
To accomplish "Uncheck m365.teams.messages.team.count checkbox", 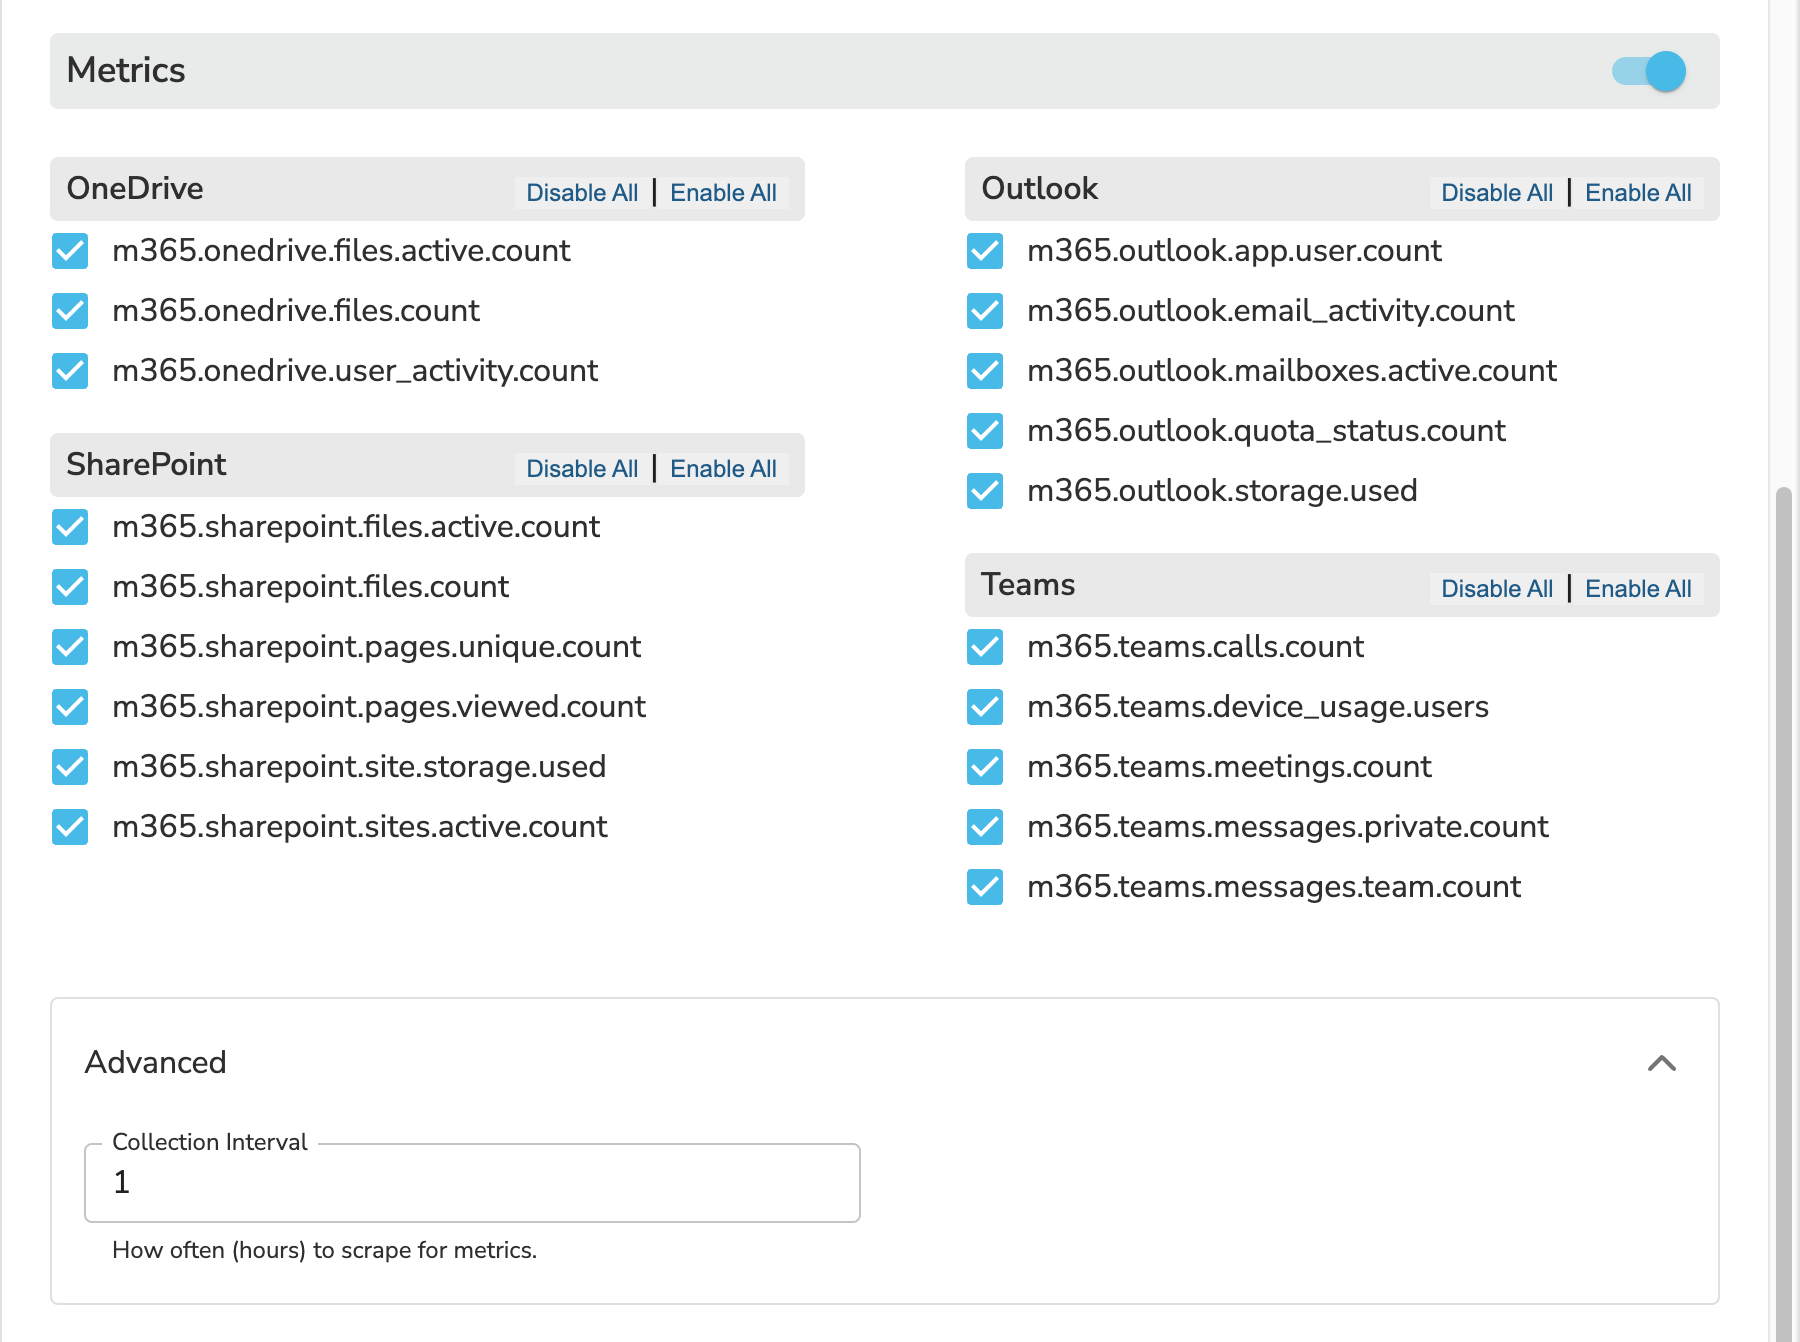I will (985, 887).
